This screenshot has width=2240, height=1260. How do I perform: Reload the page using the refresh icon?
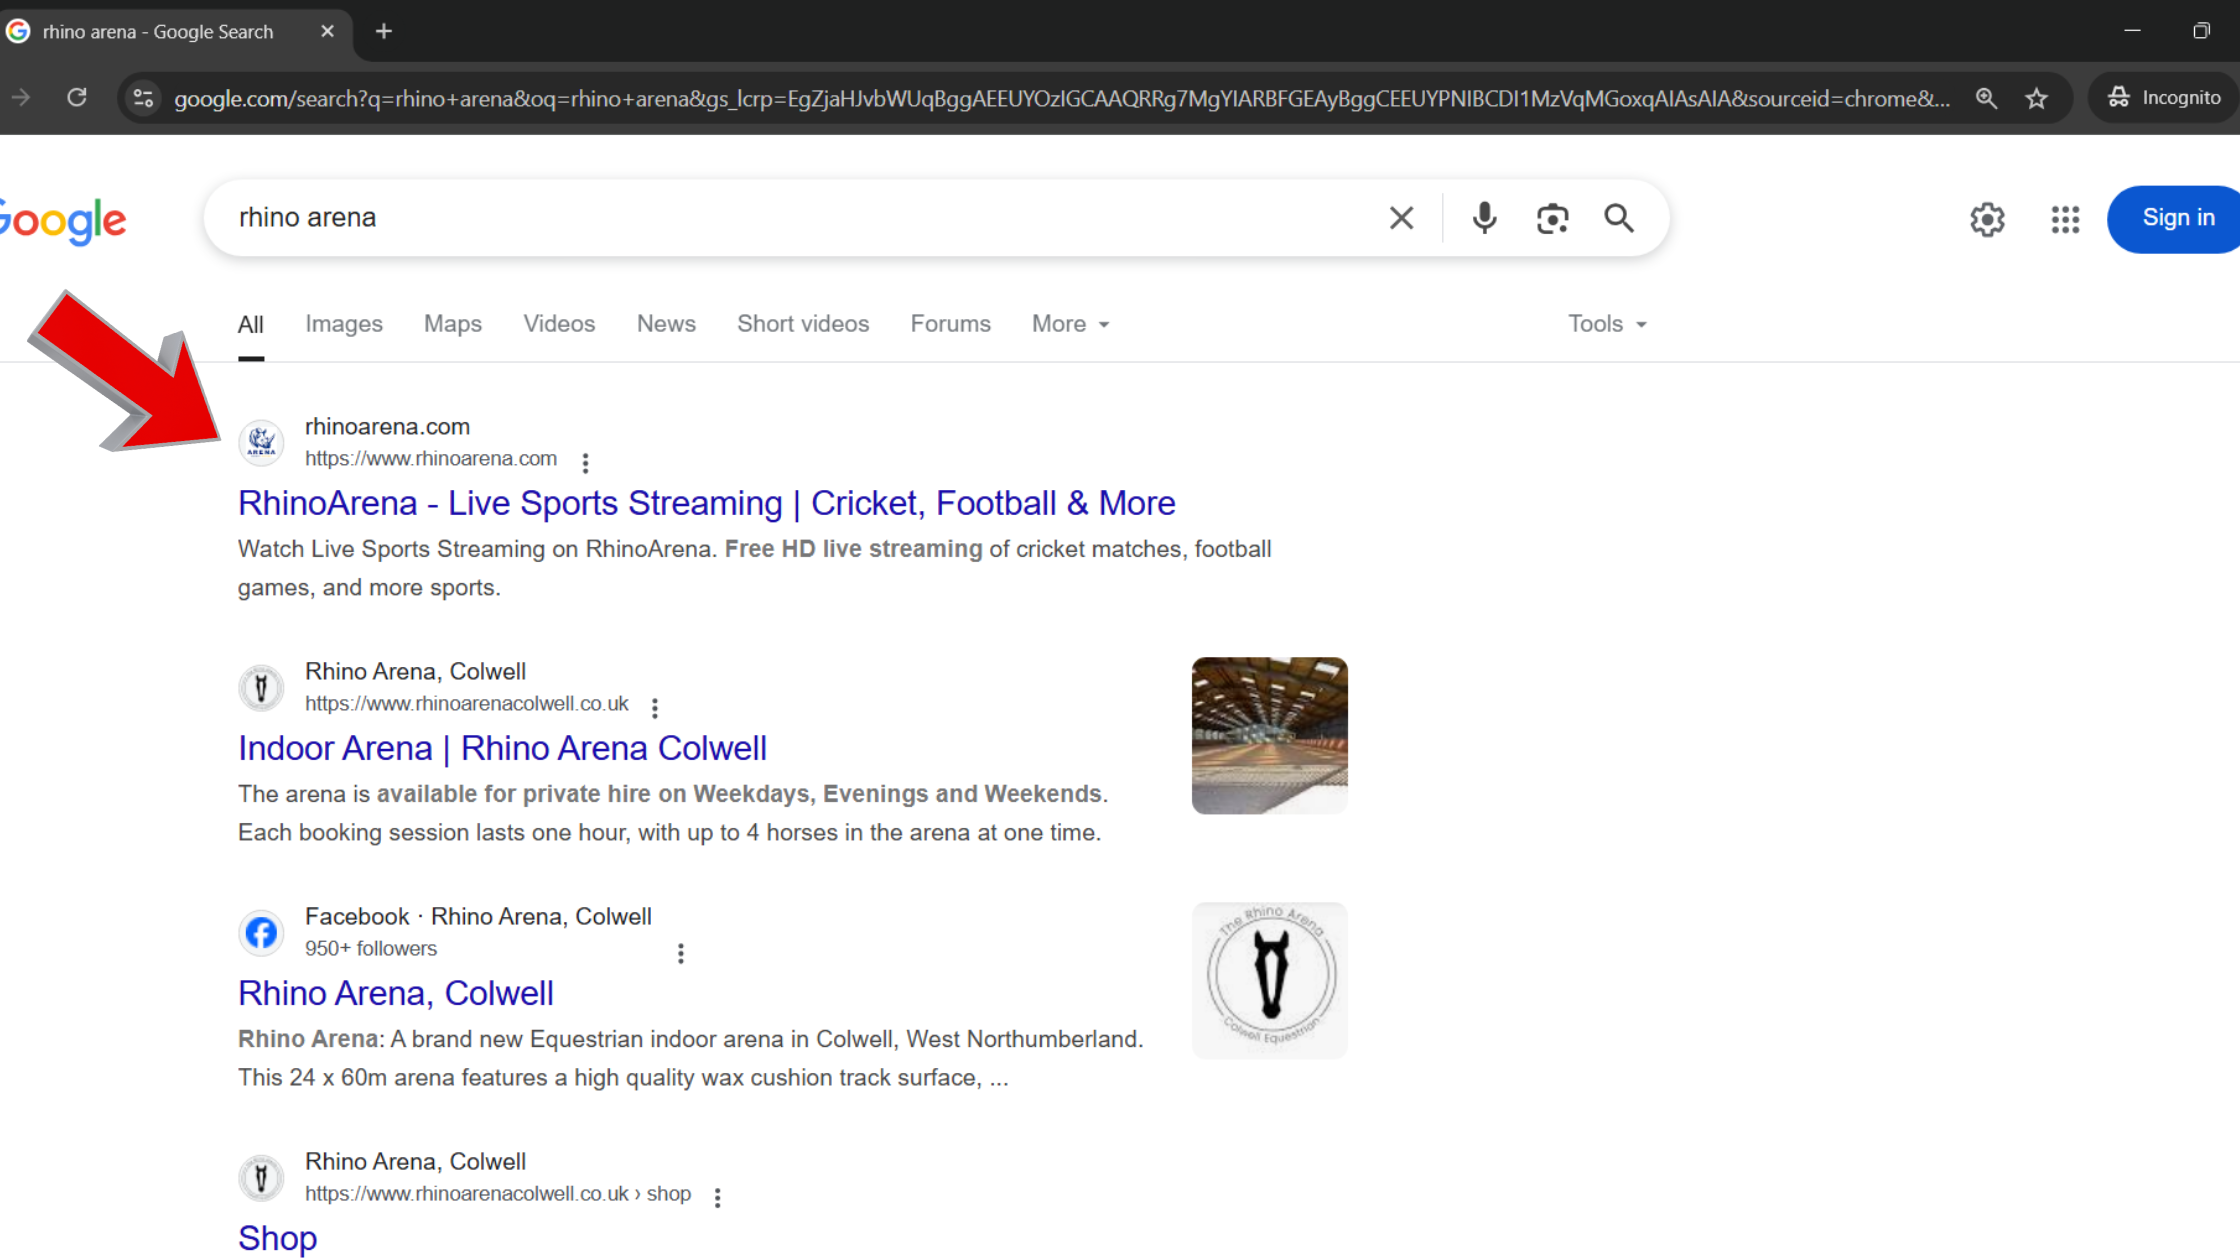77,97
